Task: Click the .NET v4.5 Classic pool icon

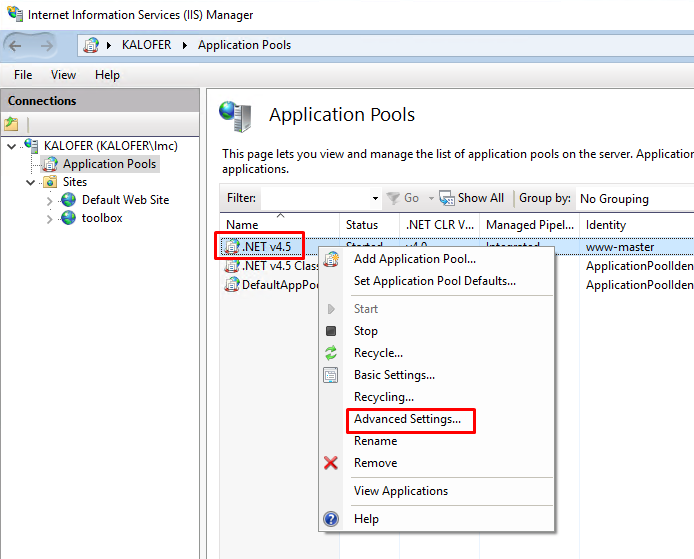Action: [232, 266]
